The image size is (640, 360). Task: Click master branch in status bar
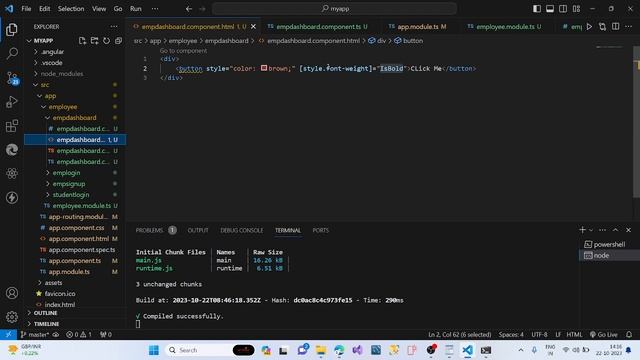[x=35, y=334]
